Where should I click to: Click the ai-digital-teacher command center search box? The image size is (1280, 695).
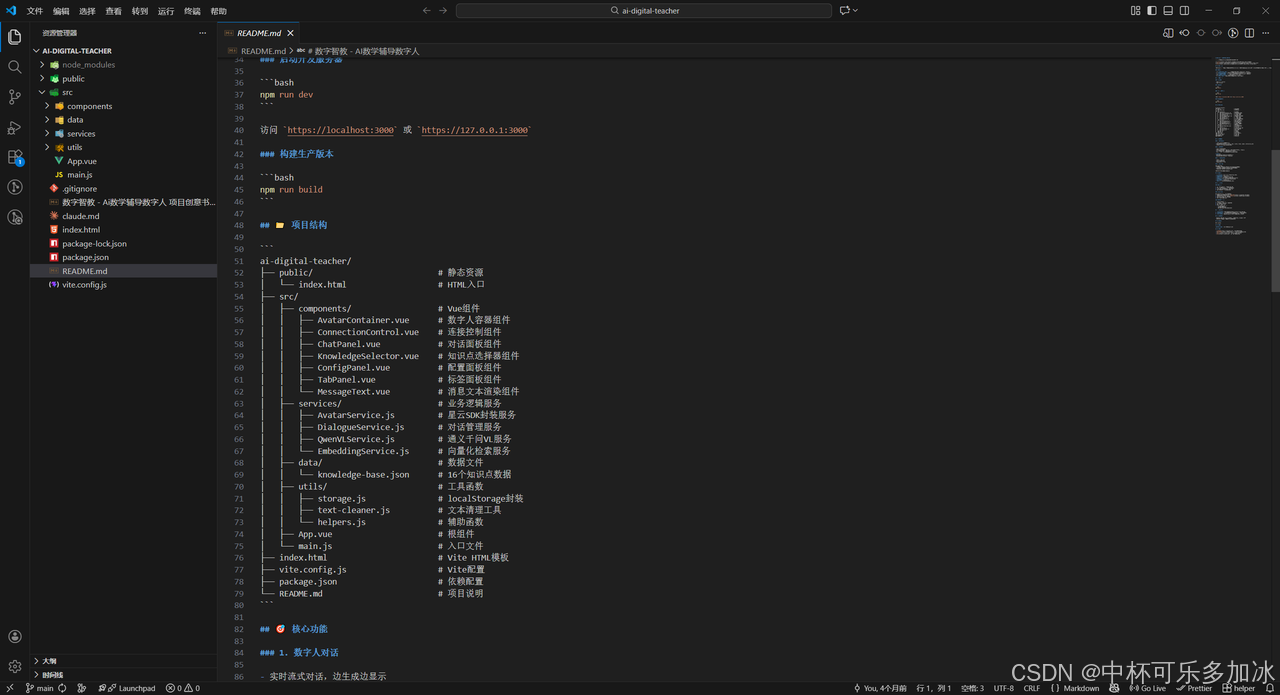pos(644,11)
